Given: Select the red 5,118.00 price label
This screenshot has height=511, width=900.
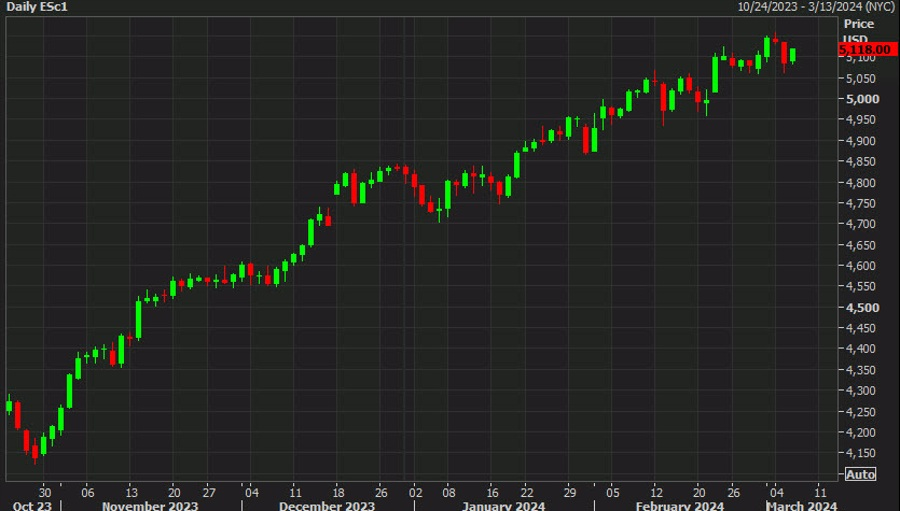Looking at the screenshot, I should (867, 50).
